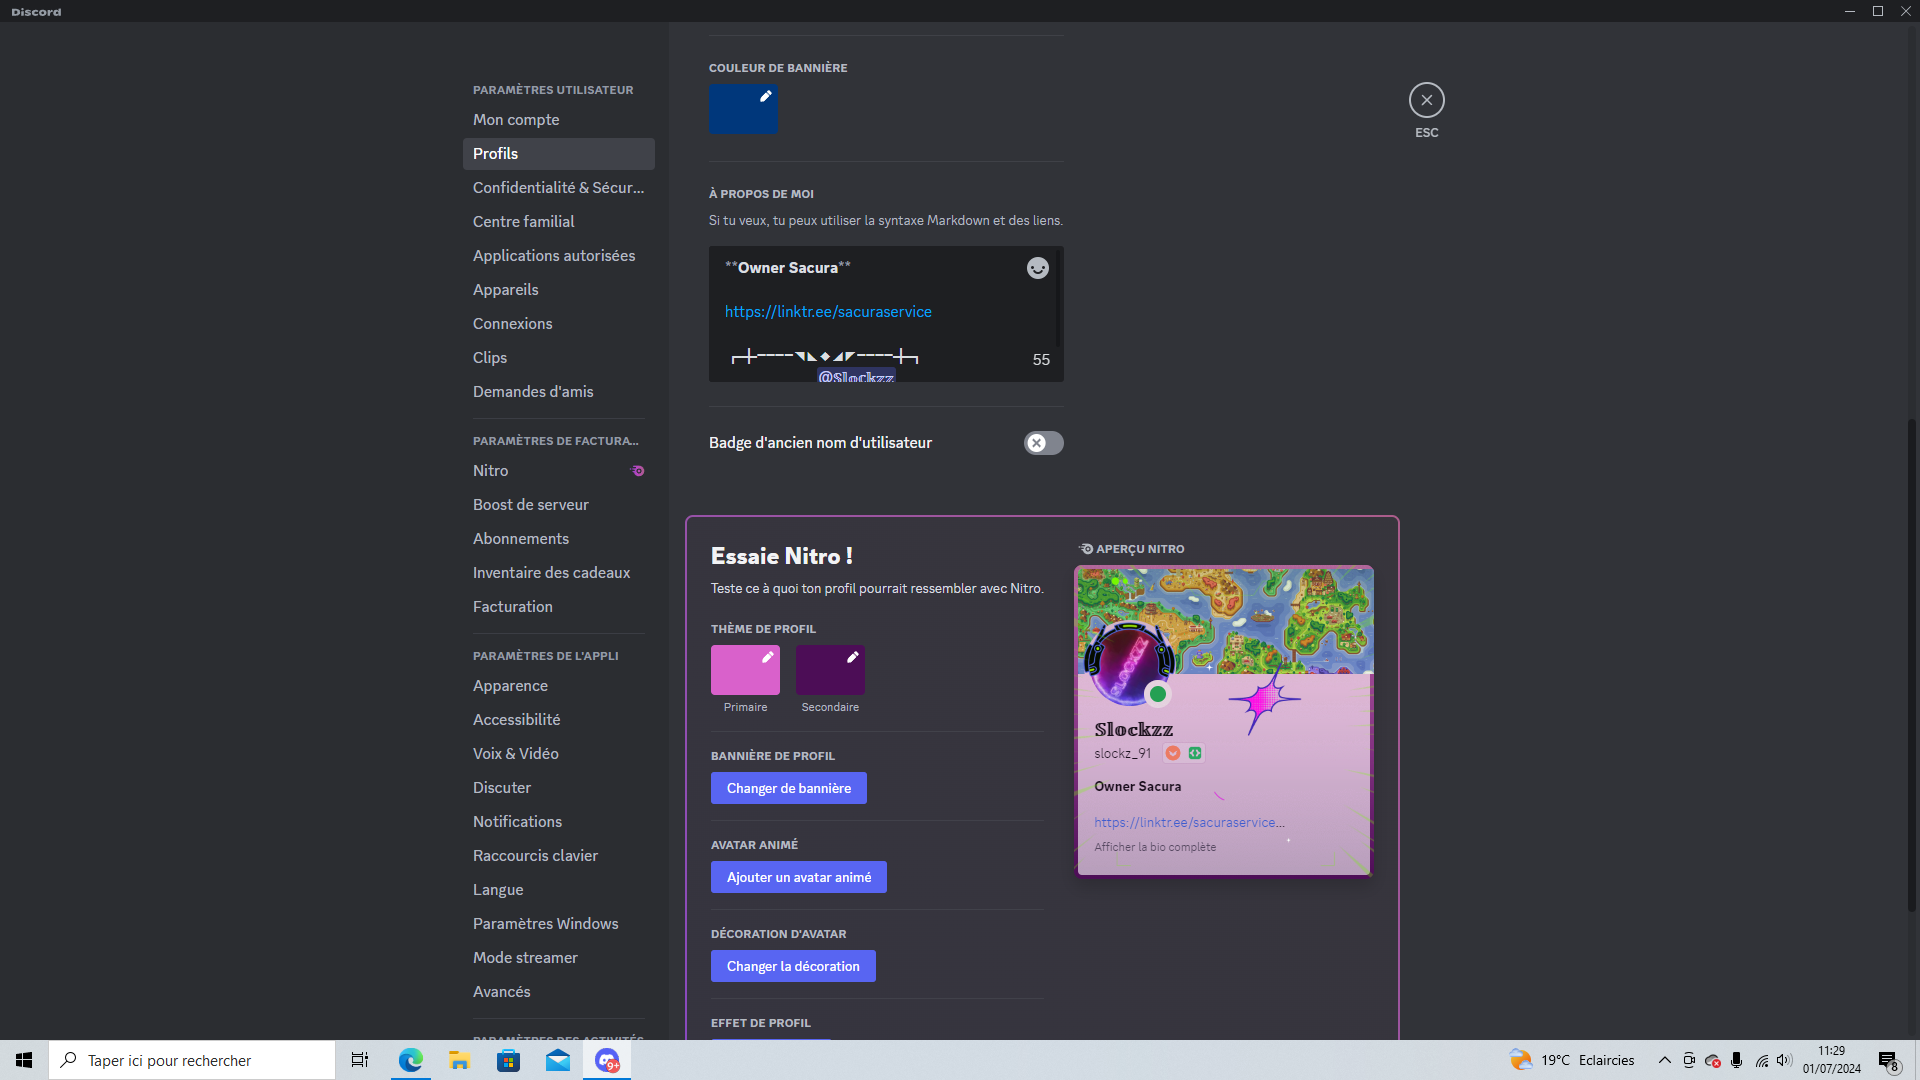Open Confidentialité & Sécurité settings
The image size is (1920, 1080).
558,188
